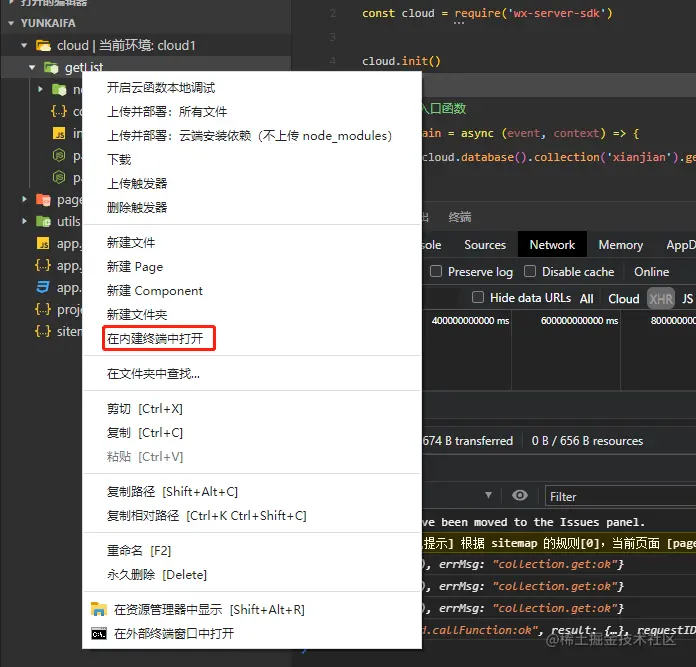This screenshot has width=696, height=667.
Task: Click the app.js JavaScript file icon
Action: click(x=43, y=243)
